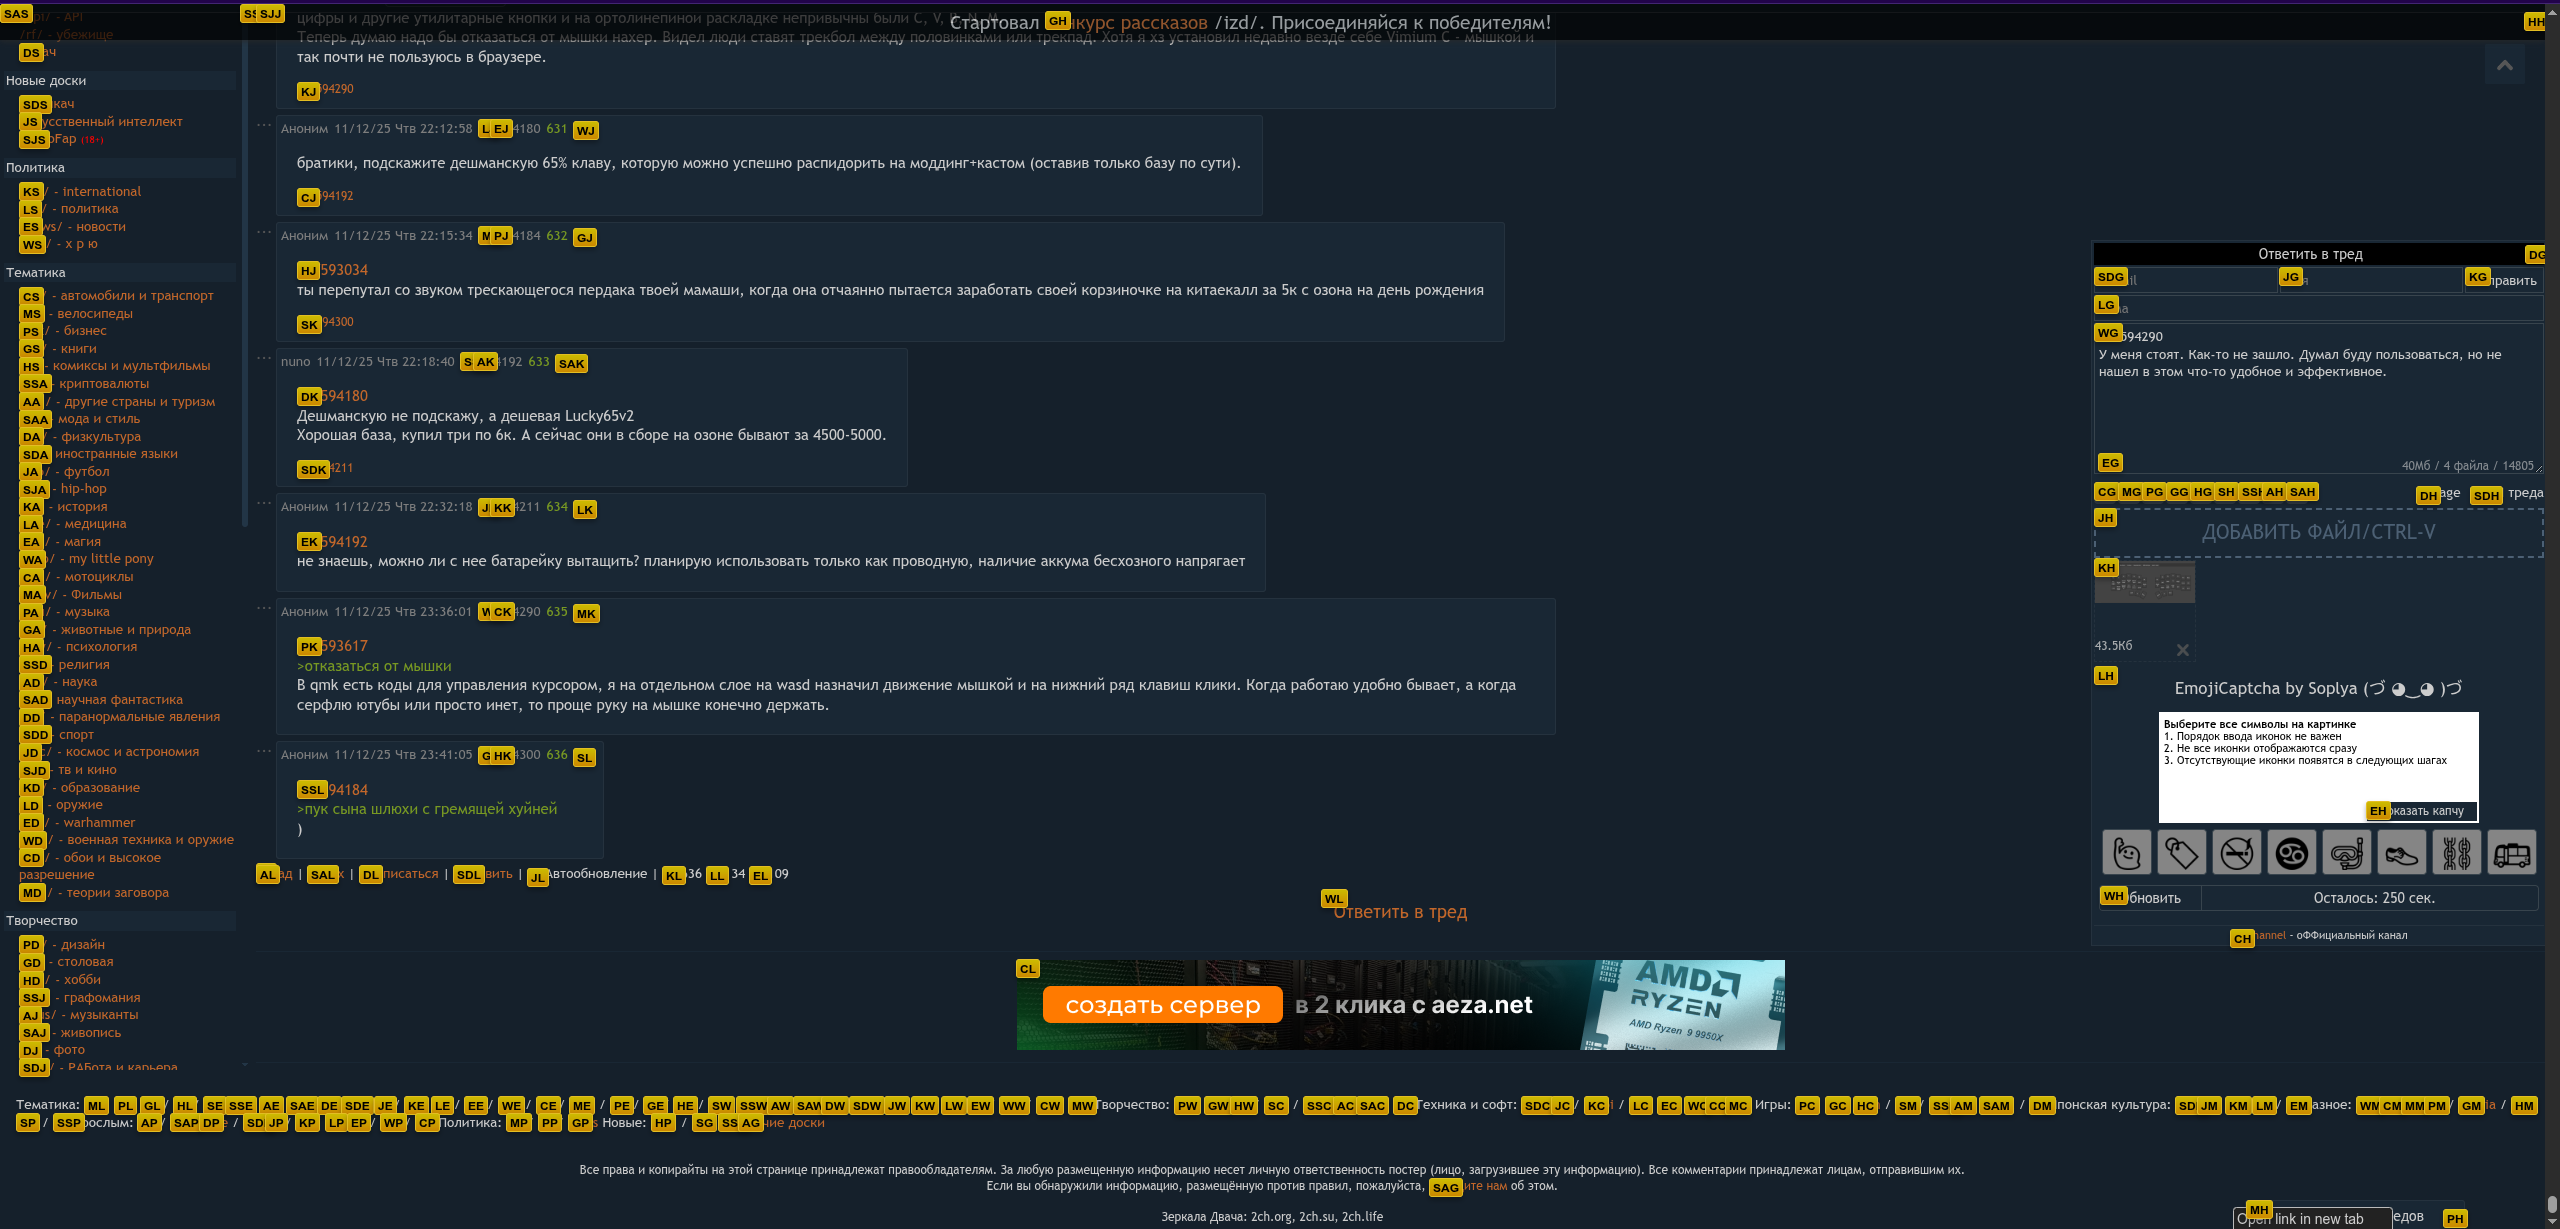Select the shoe captcha emoji
This screenshot has height=1229, width=2560.
(2401, 853)
